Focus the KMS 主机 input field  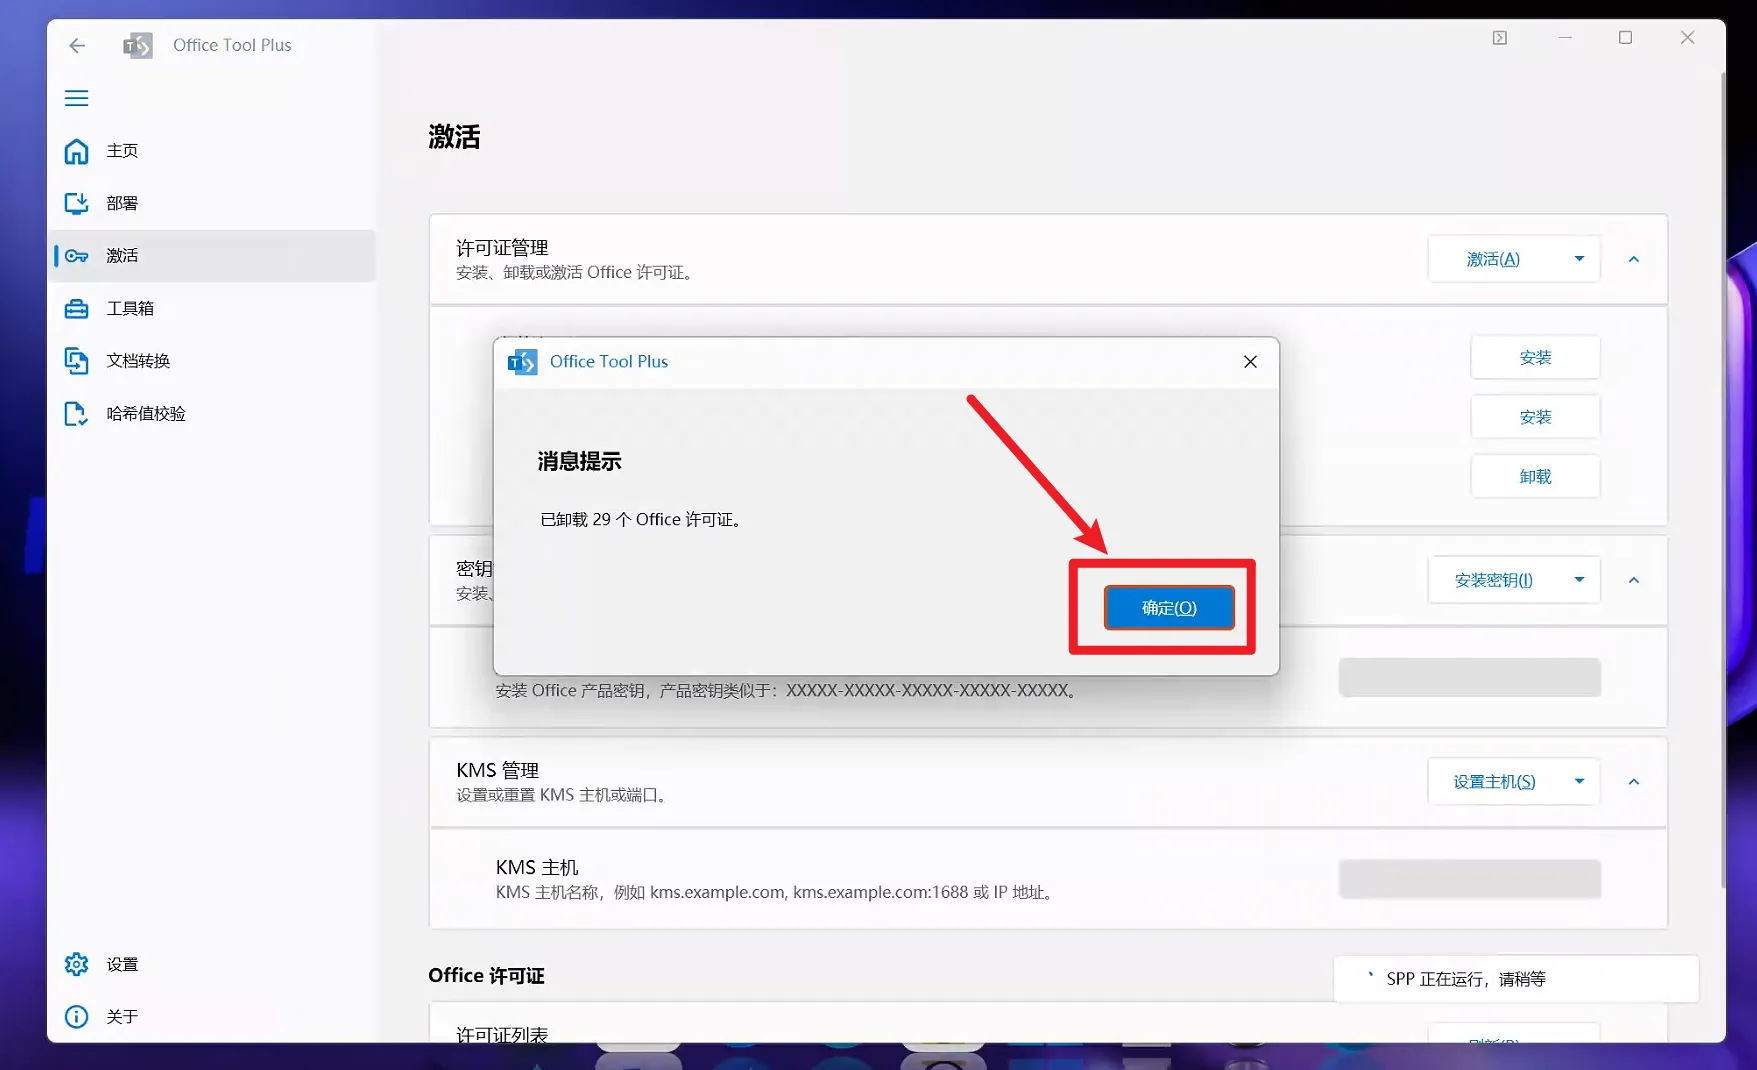pos(1469,879)
